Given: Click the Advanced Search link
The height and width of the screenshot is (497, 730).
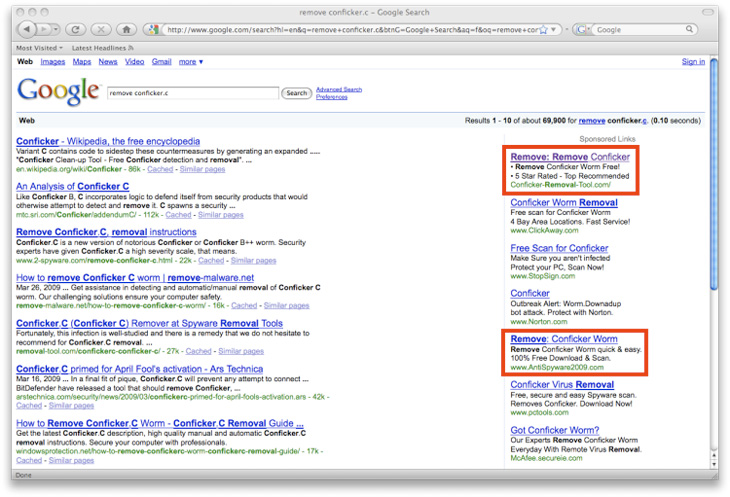Looking at the screenshot, I should click(x=339, y=89).
